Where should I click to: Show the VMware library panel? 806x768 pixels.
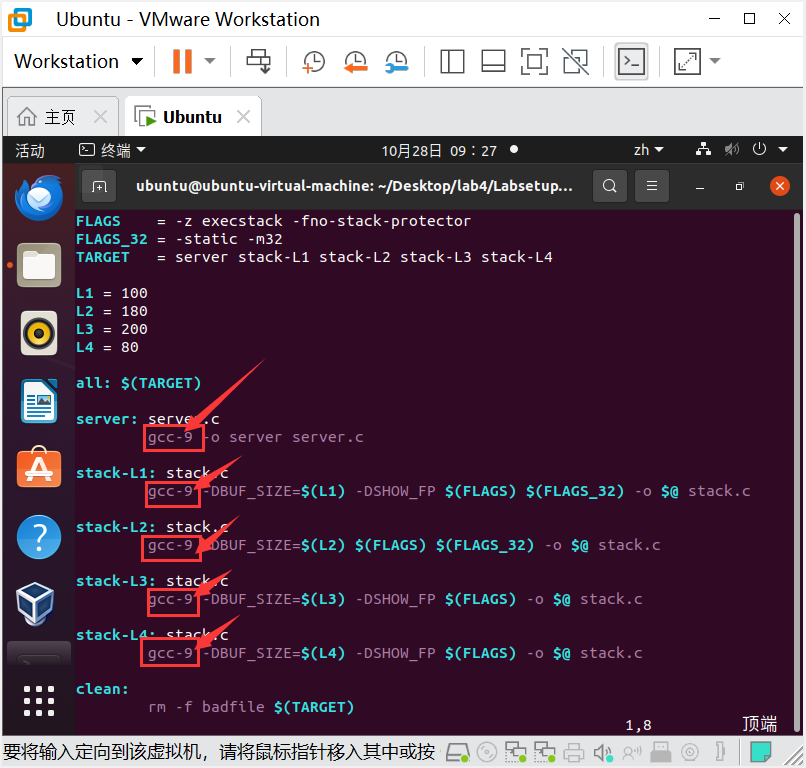point(452,61)
